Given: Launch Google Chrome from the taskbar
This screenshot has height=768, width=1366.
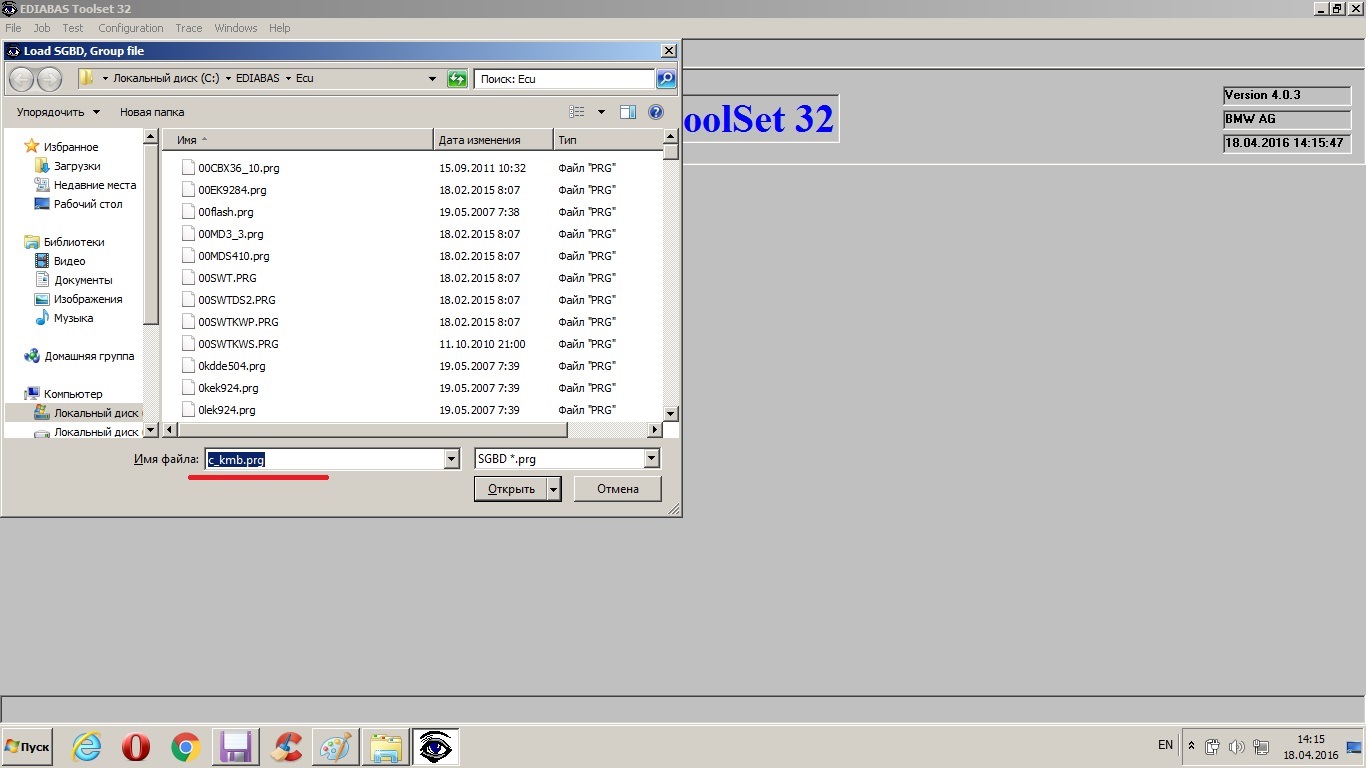Looking at the screenshot, I should coord(185,747).
